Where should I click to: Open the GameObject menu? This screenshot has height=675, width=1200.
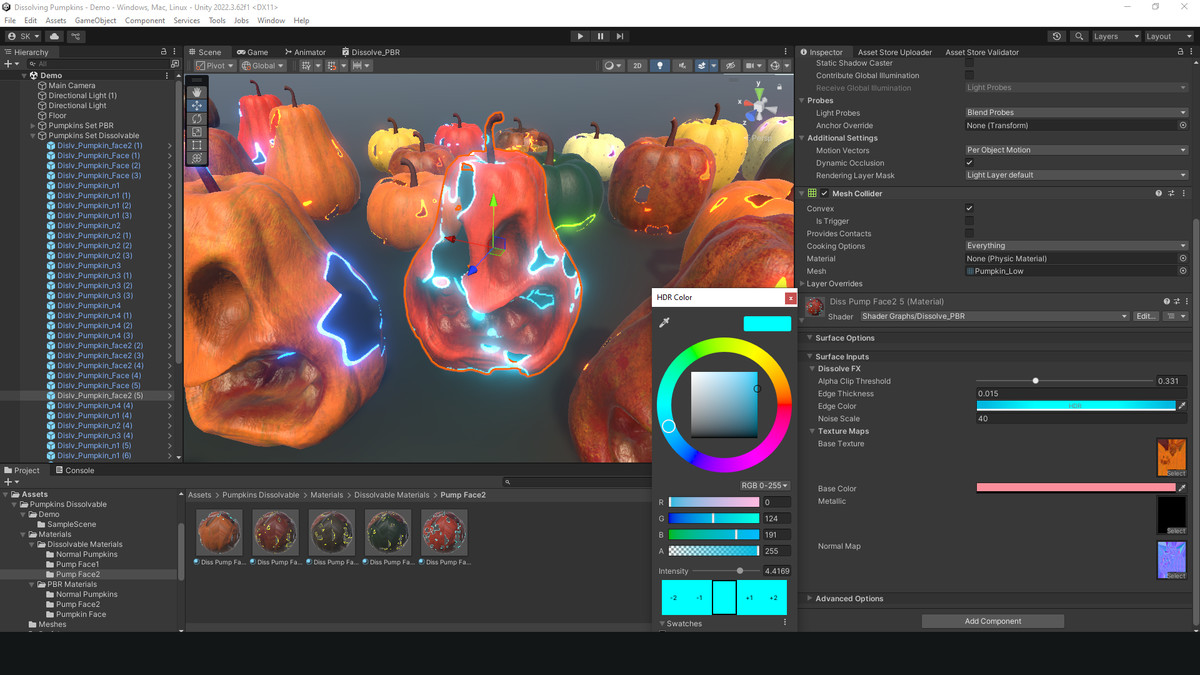pos(95,19)
